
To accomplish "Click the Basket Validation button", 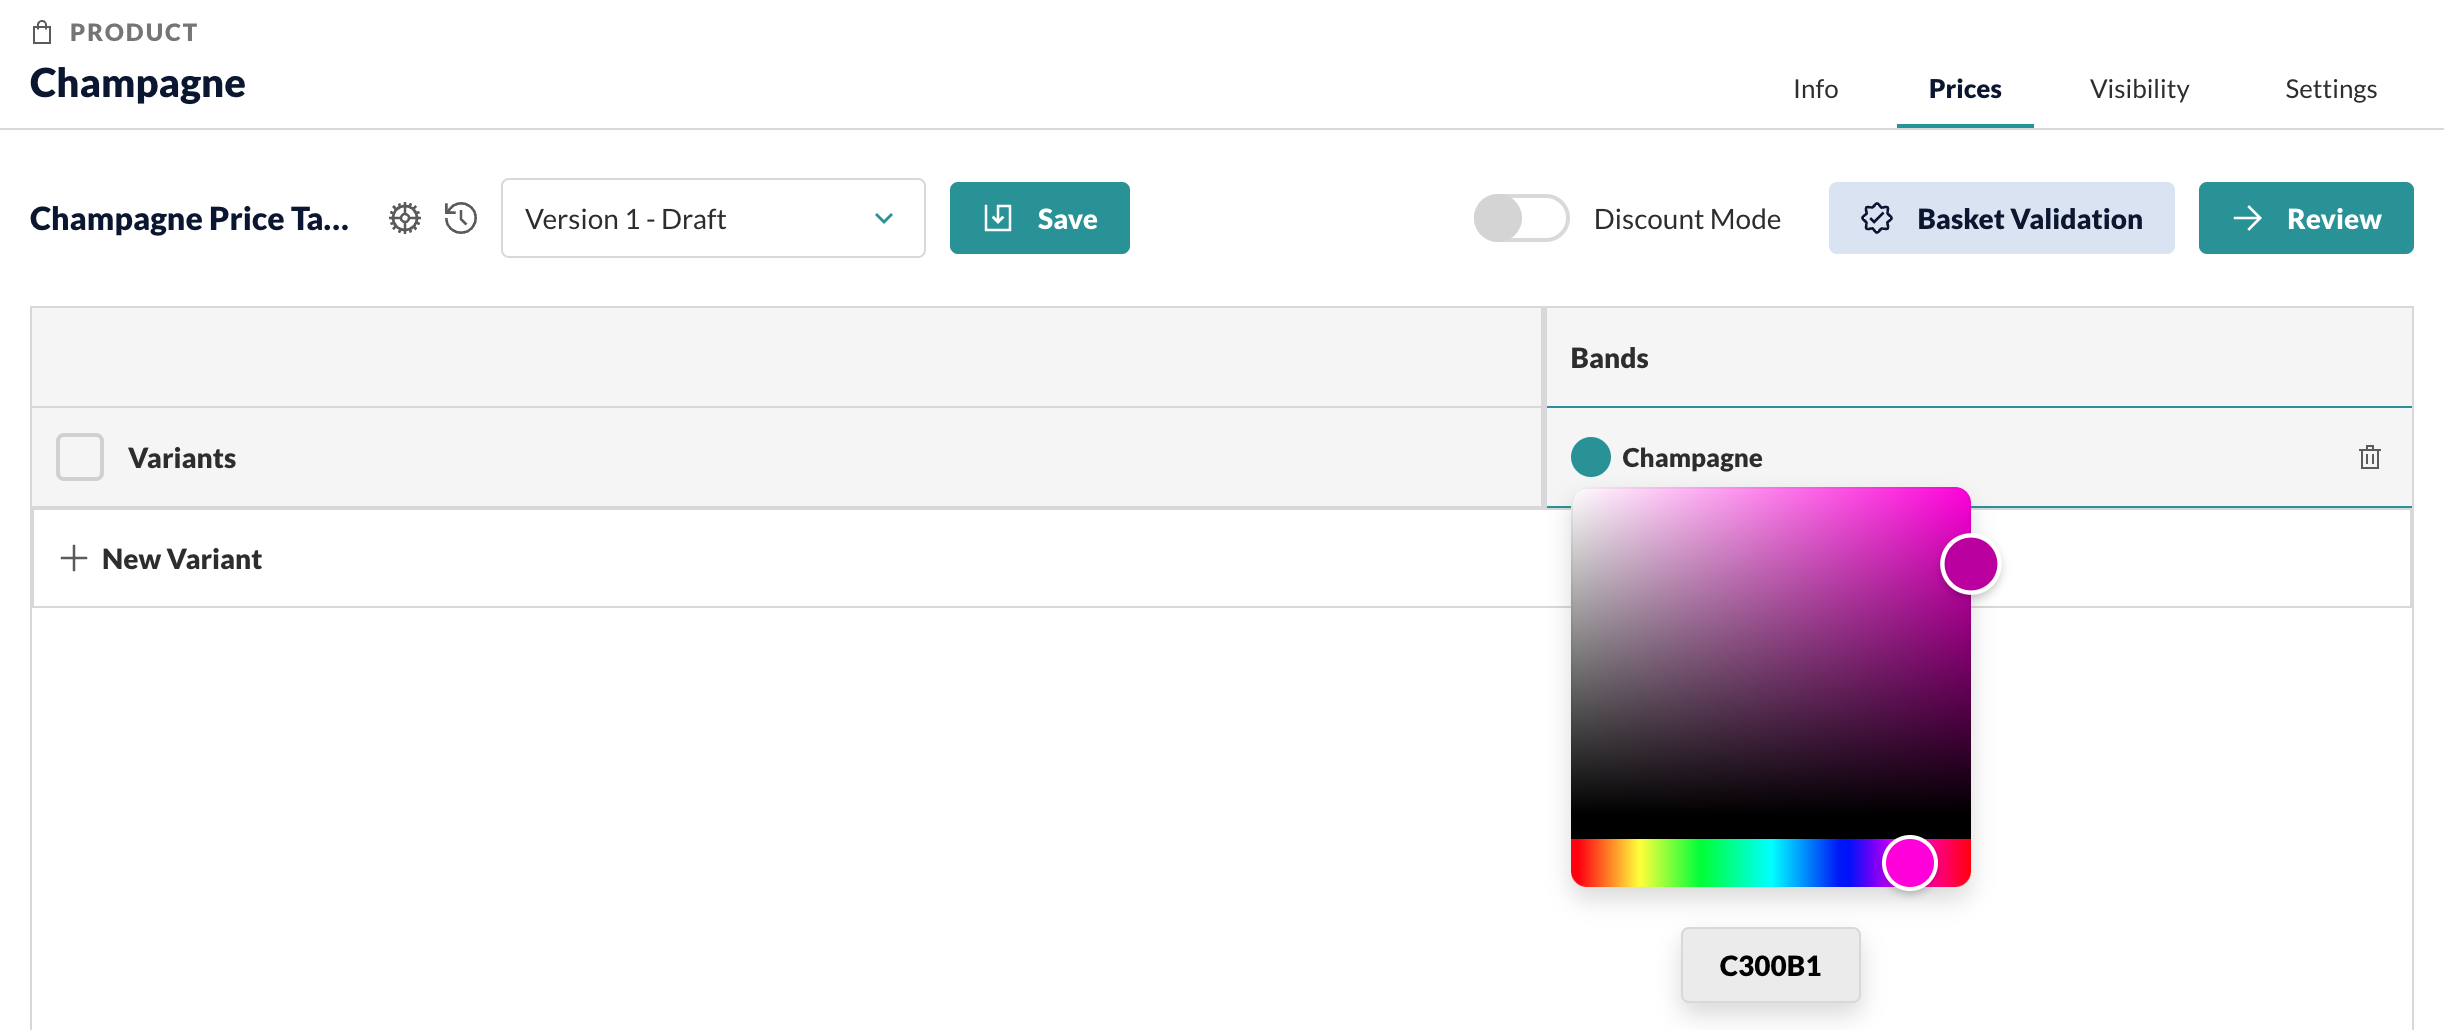I will pyautogui.click(x=2001, y=218).
